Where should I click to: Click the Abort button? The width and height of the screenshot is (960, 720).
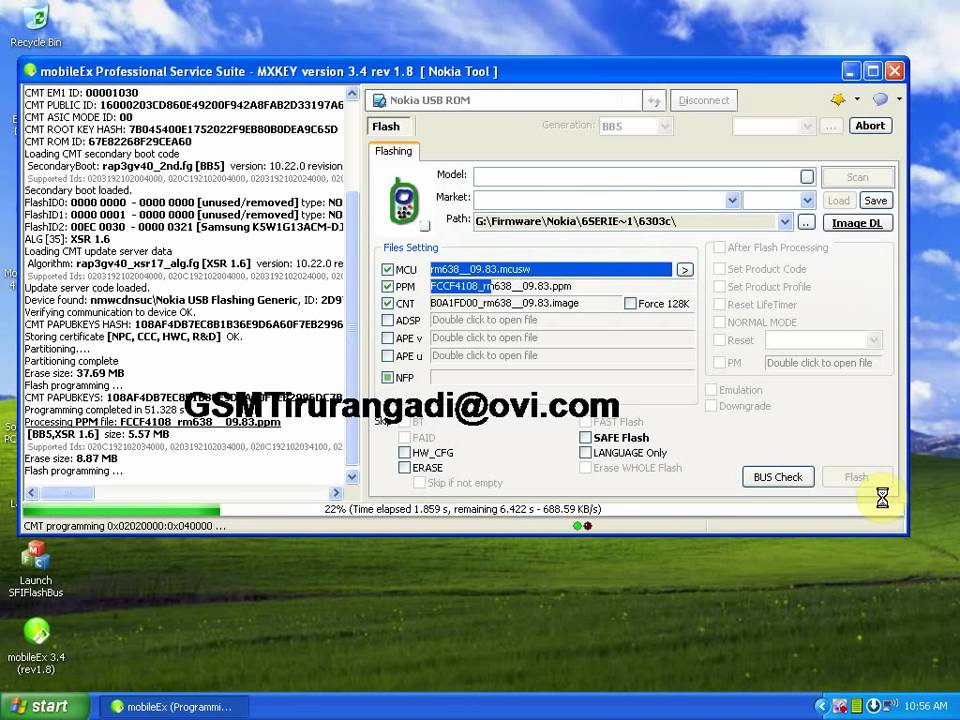click(870, 126)
